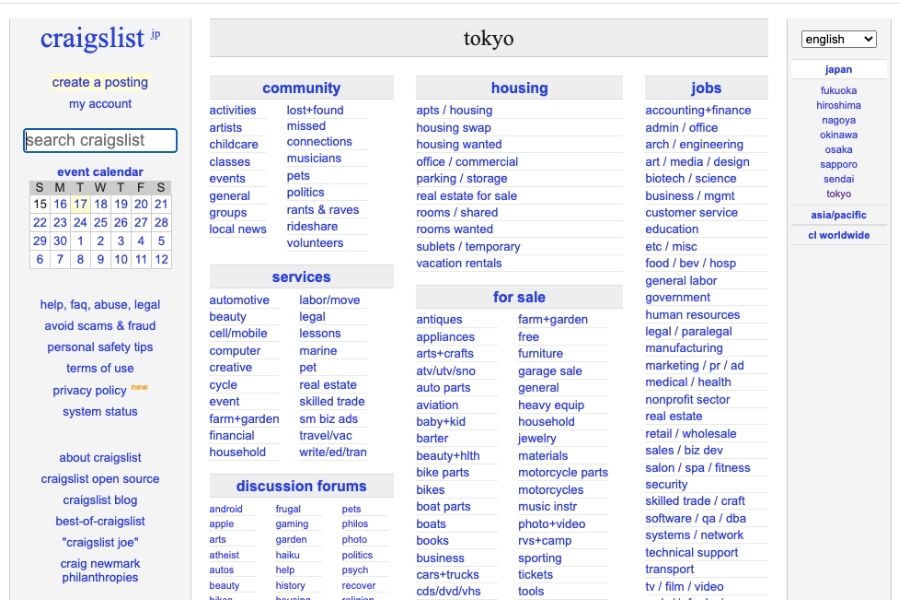Open the discussion forums section header
This screenshot has width=900, height=600.
[301, 486]
